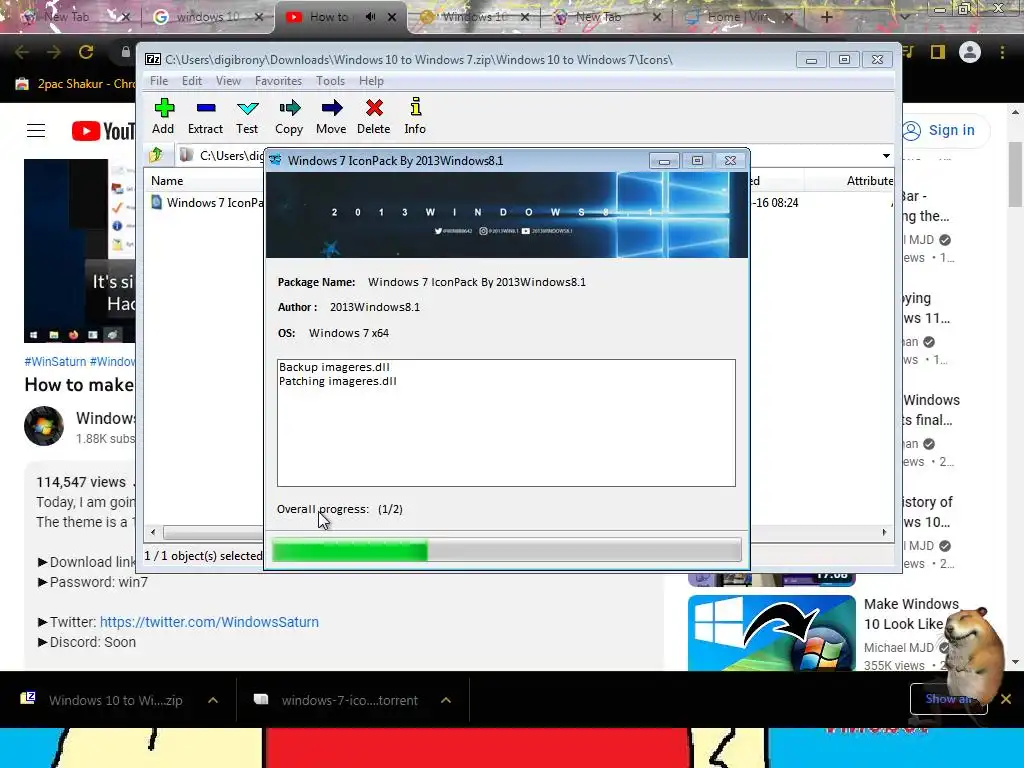Close the Chrome downloads bar

(x=1006, y=699)
